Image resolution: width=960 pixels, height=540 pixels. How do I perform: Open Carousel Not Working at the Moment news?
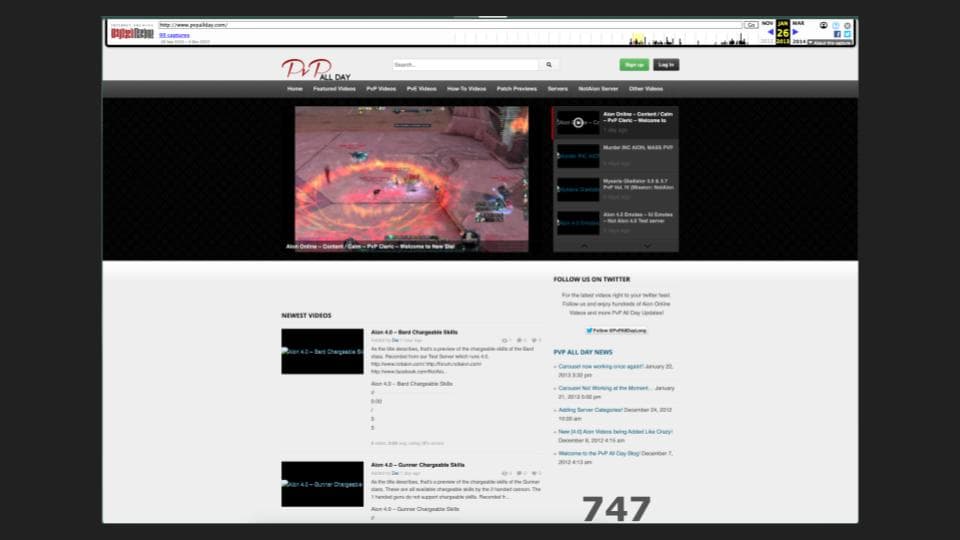(x=605, y=388)
